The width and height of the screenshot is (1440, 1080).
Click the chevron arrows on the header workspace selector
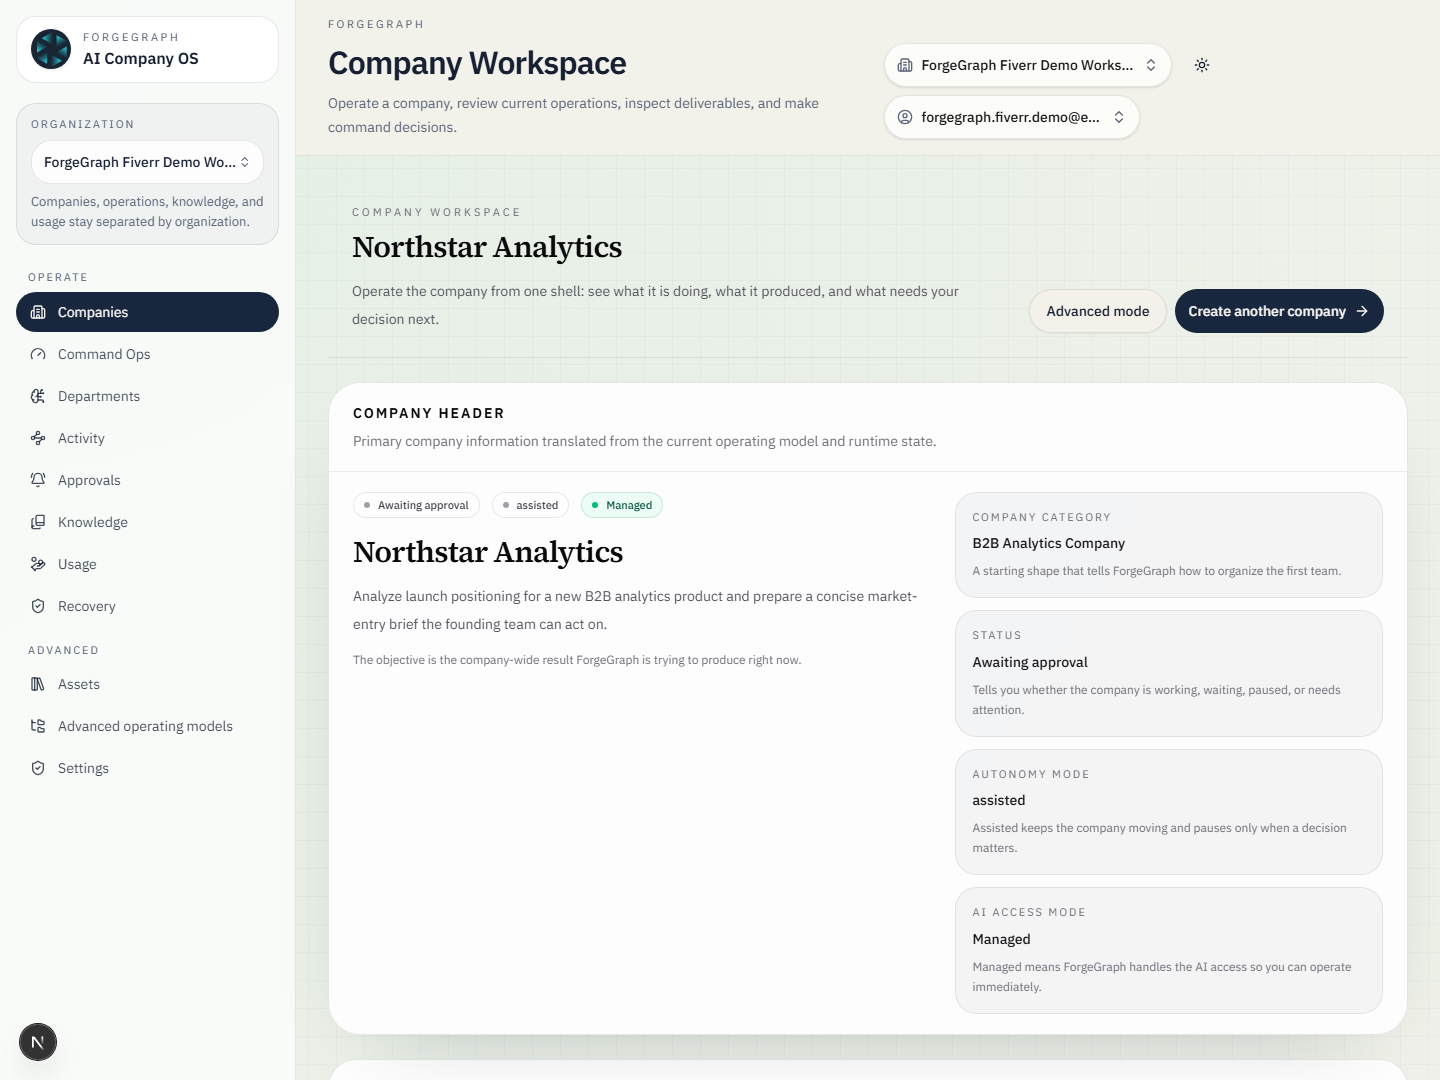pyautogui.click(x=1151, y=65)
